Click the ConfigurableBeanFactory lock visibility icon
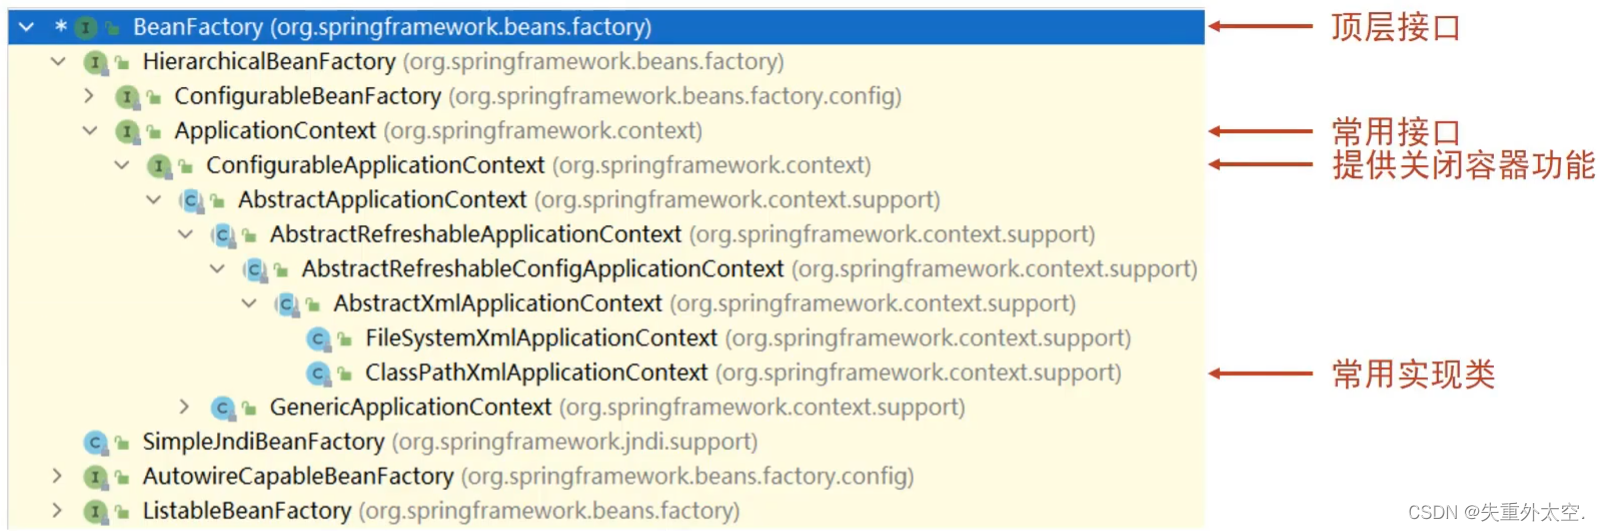The height and width of the screenshot is (531, 1600). (154, 98)
